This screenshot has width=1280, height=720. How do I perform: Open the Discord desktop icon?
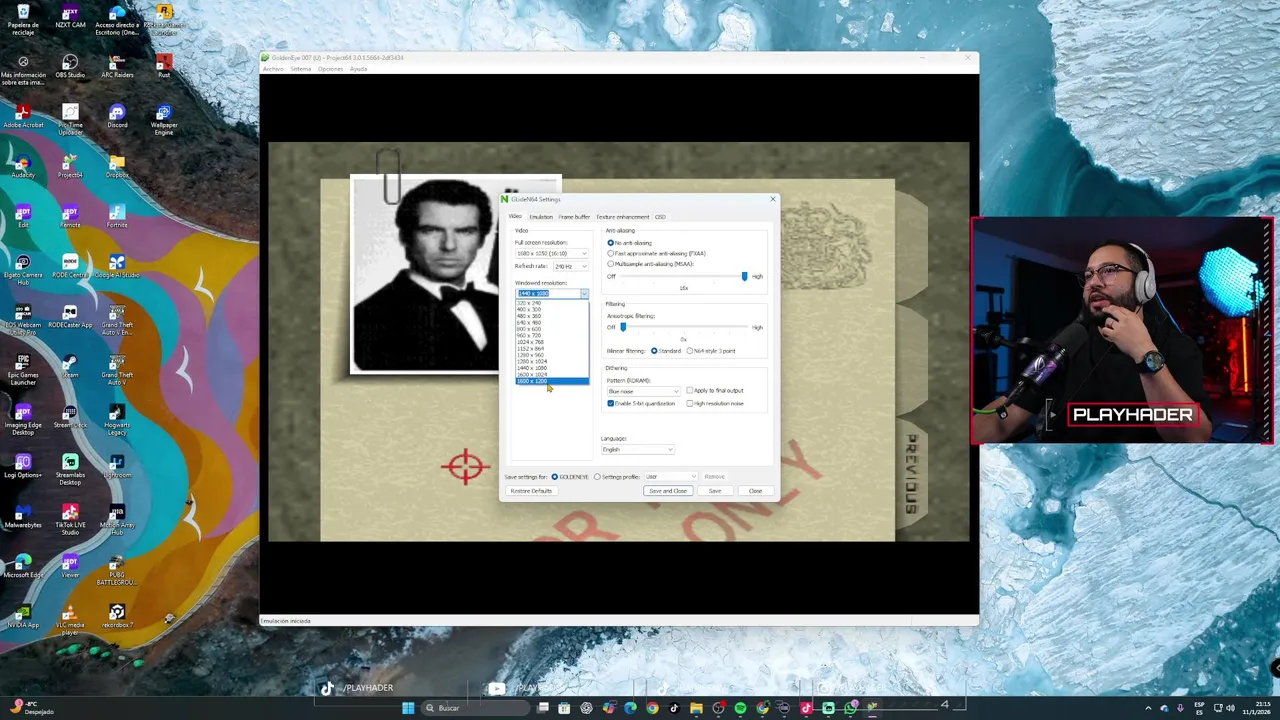[x=117, y=116]
